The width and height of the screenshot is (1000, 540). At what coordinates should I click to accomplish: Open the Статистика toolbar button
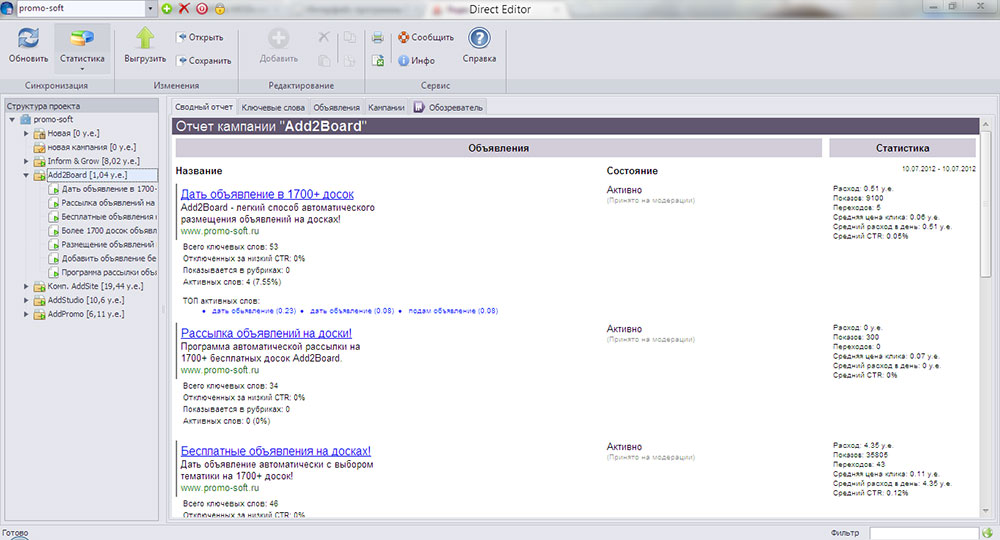click(82, 48)
